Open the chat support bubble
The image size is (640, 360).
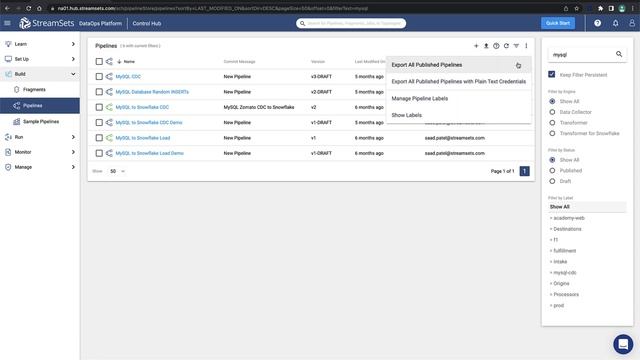623,344
